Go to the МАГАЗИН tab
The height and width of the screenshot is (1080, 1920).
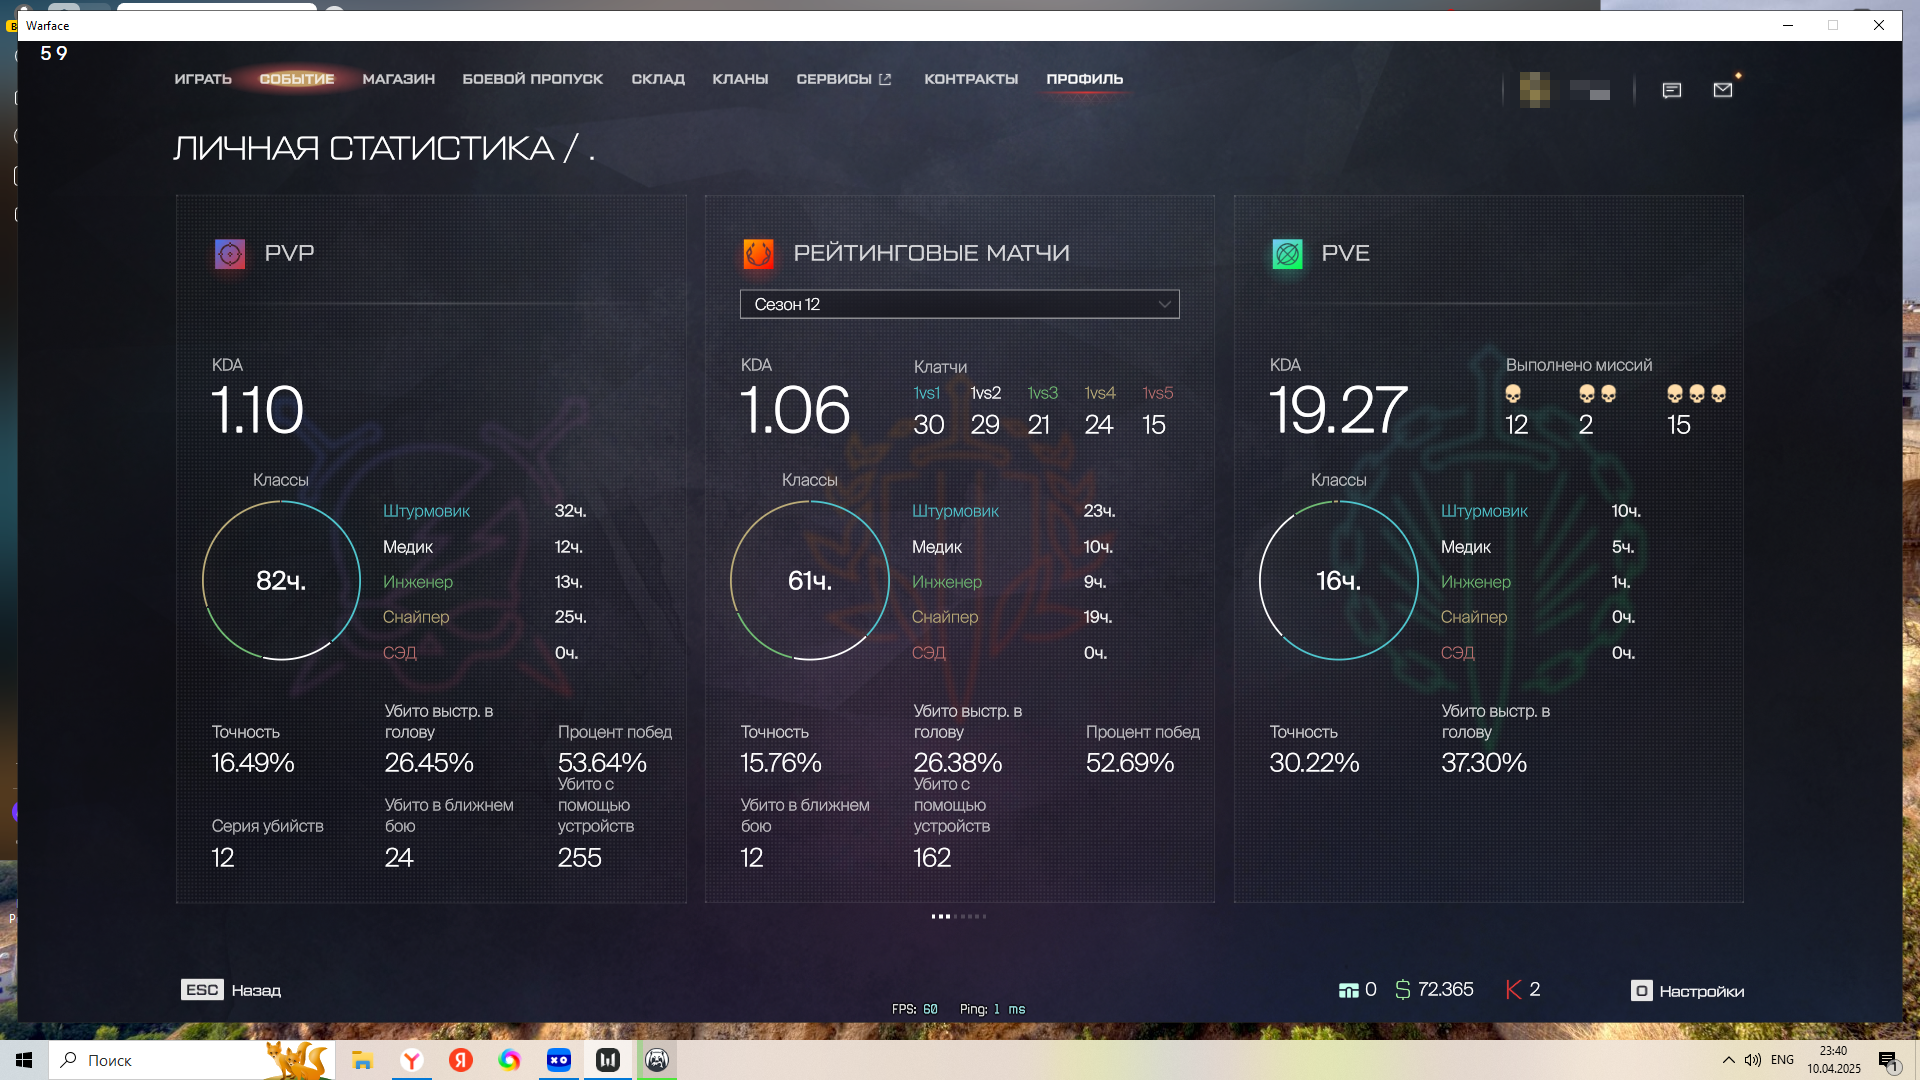coord(398,79)
